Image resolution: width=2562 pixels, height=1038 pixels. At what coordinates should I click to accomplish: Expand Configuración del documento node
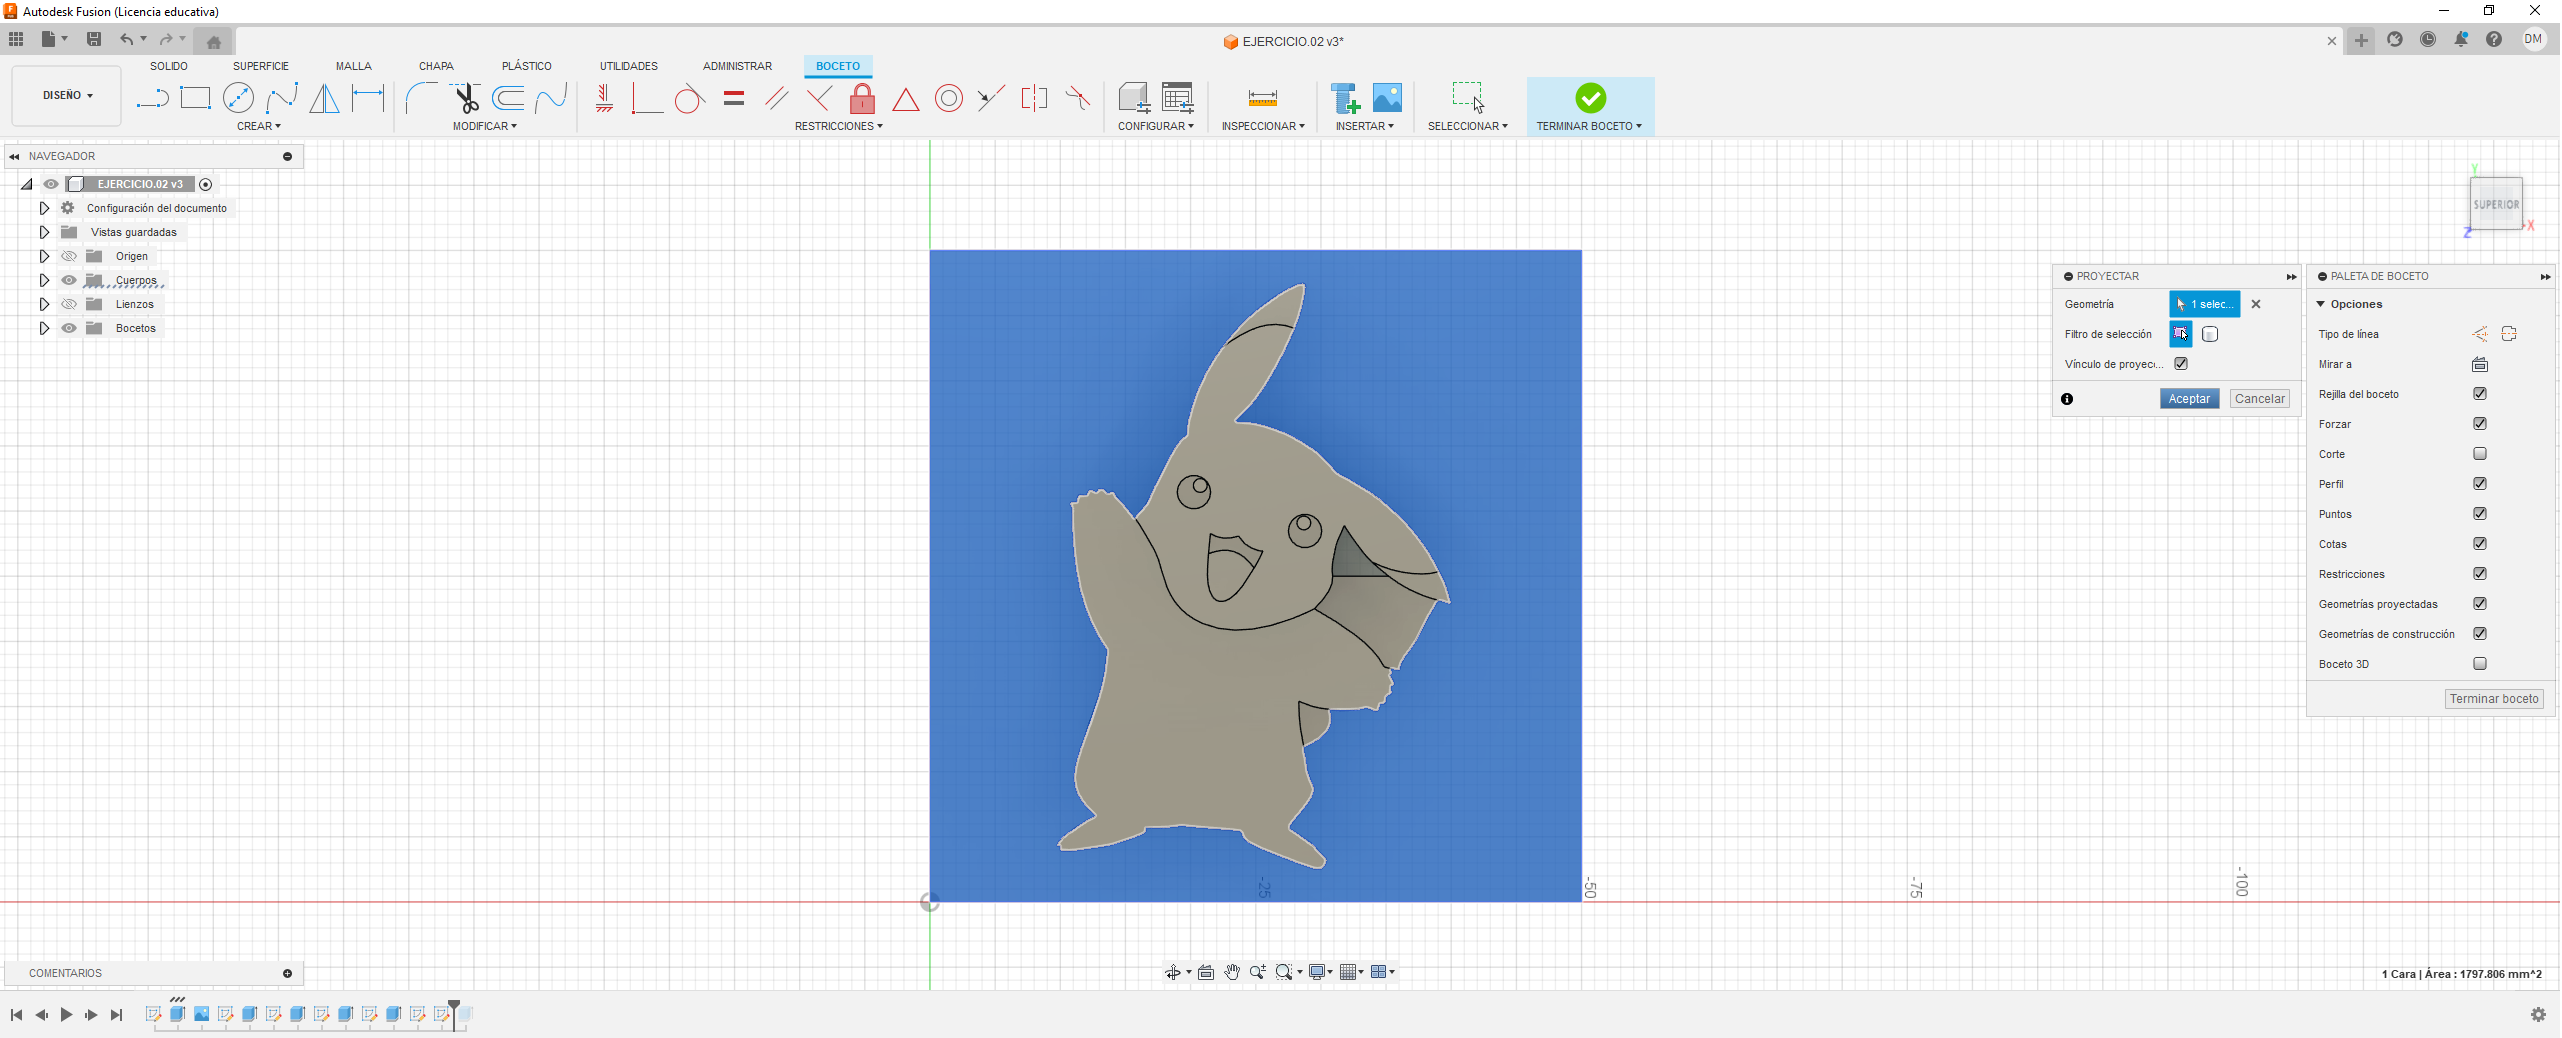click(44, 208)
